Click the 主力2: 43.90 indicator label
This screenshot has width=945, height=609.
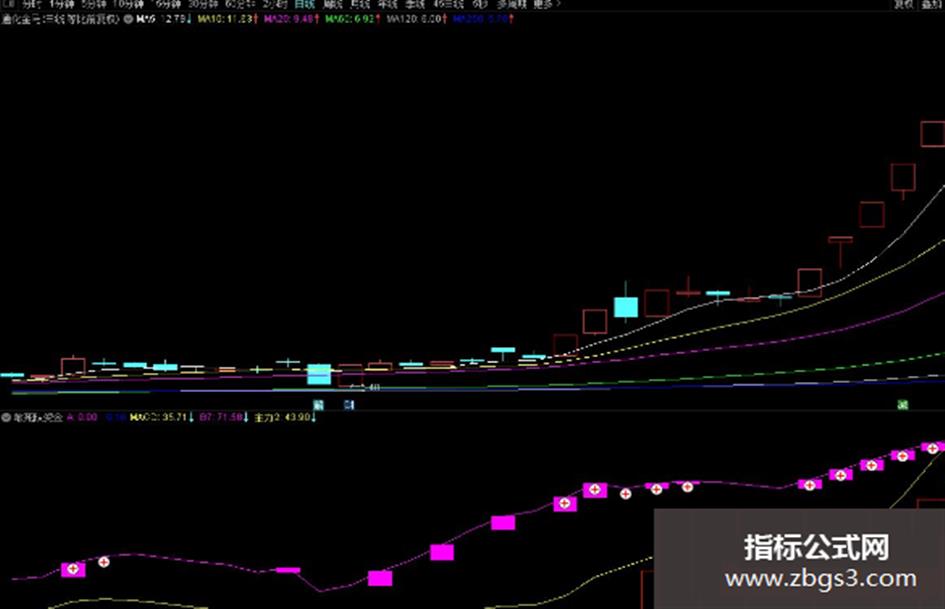click(285, 417)
